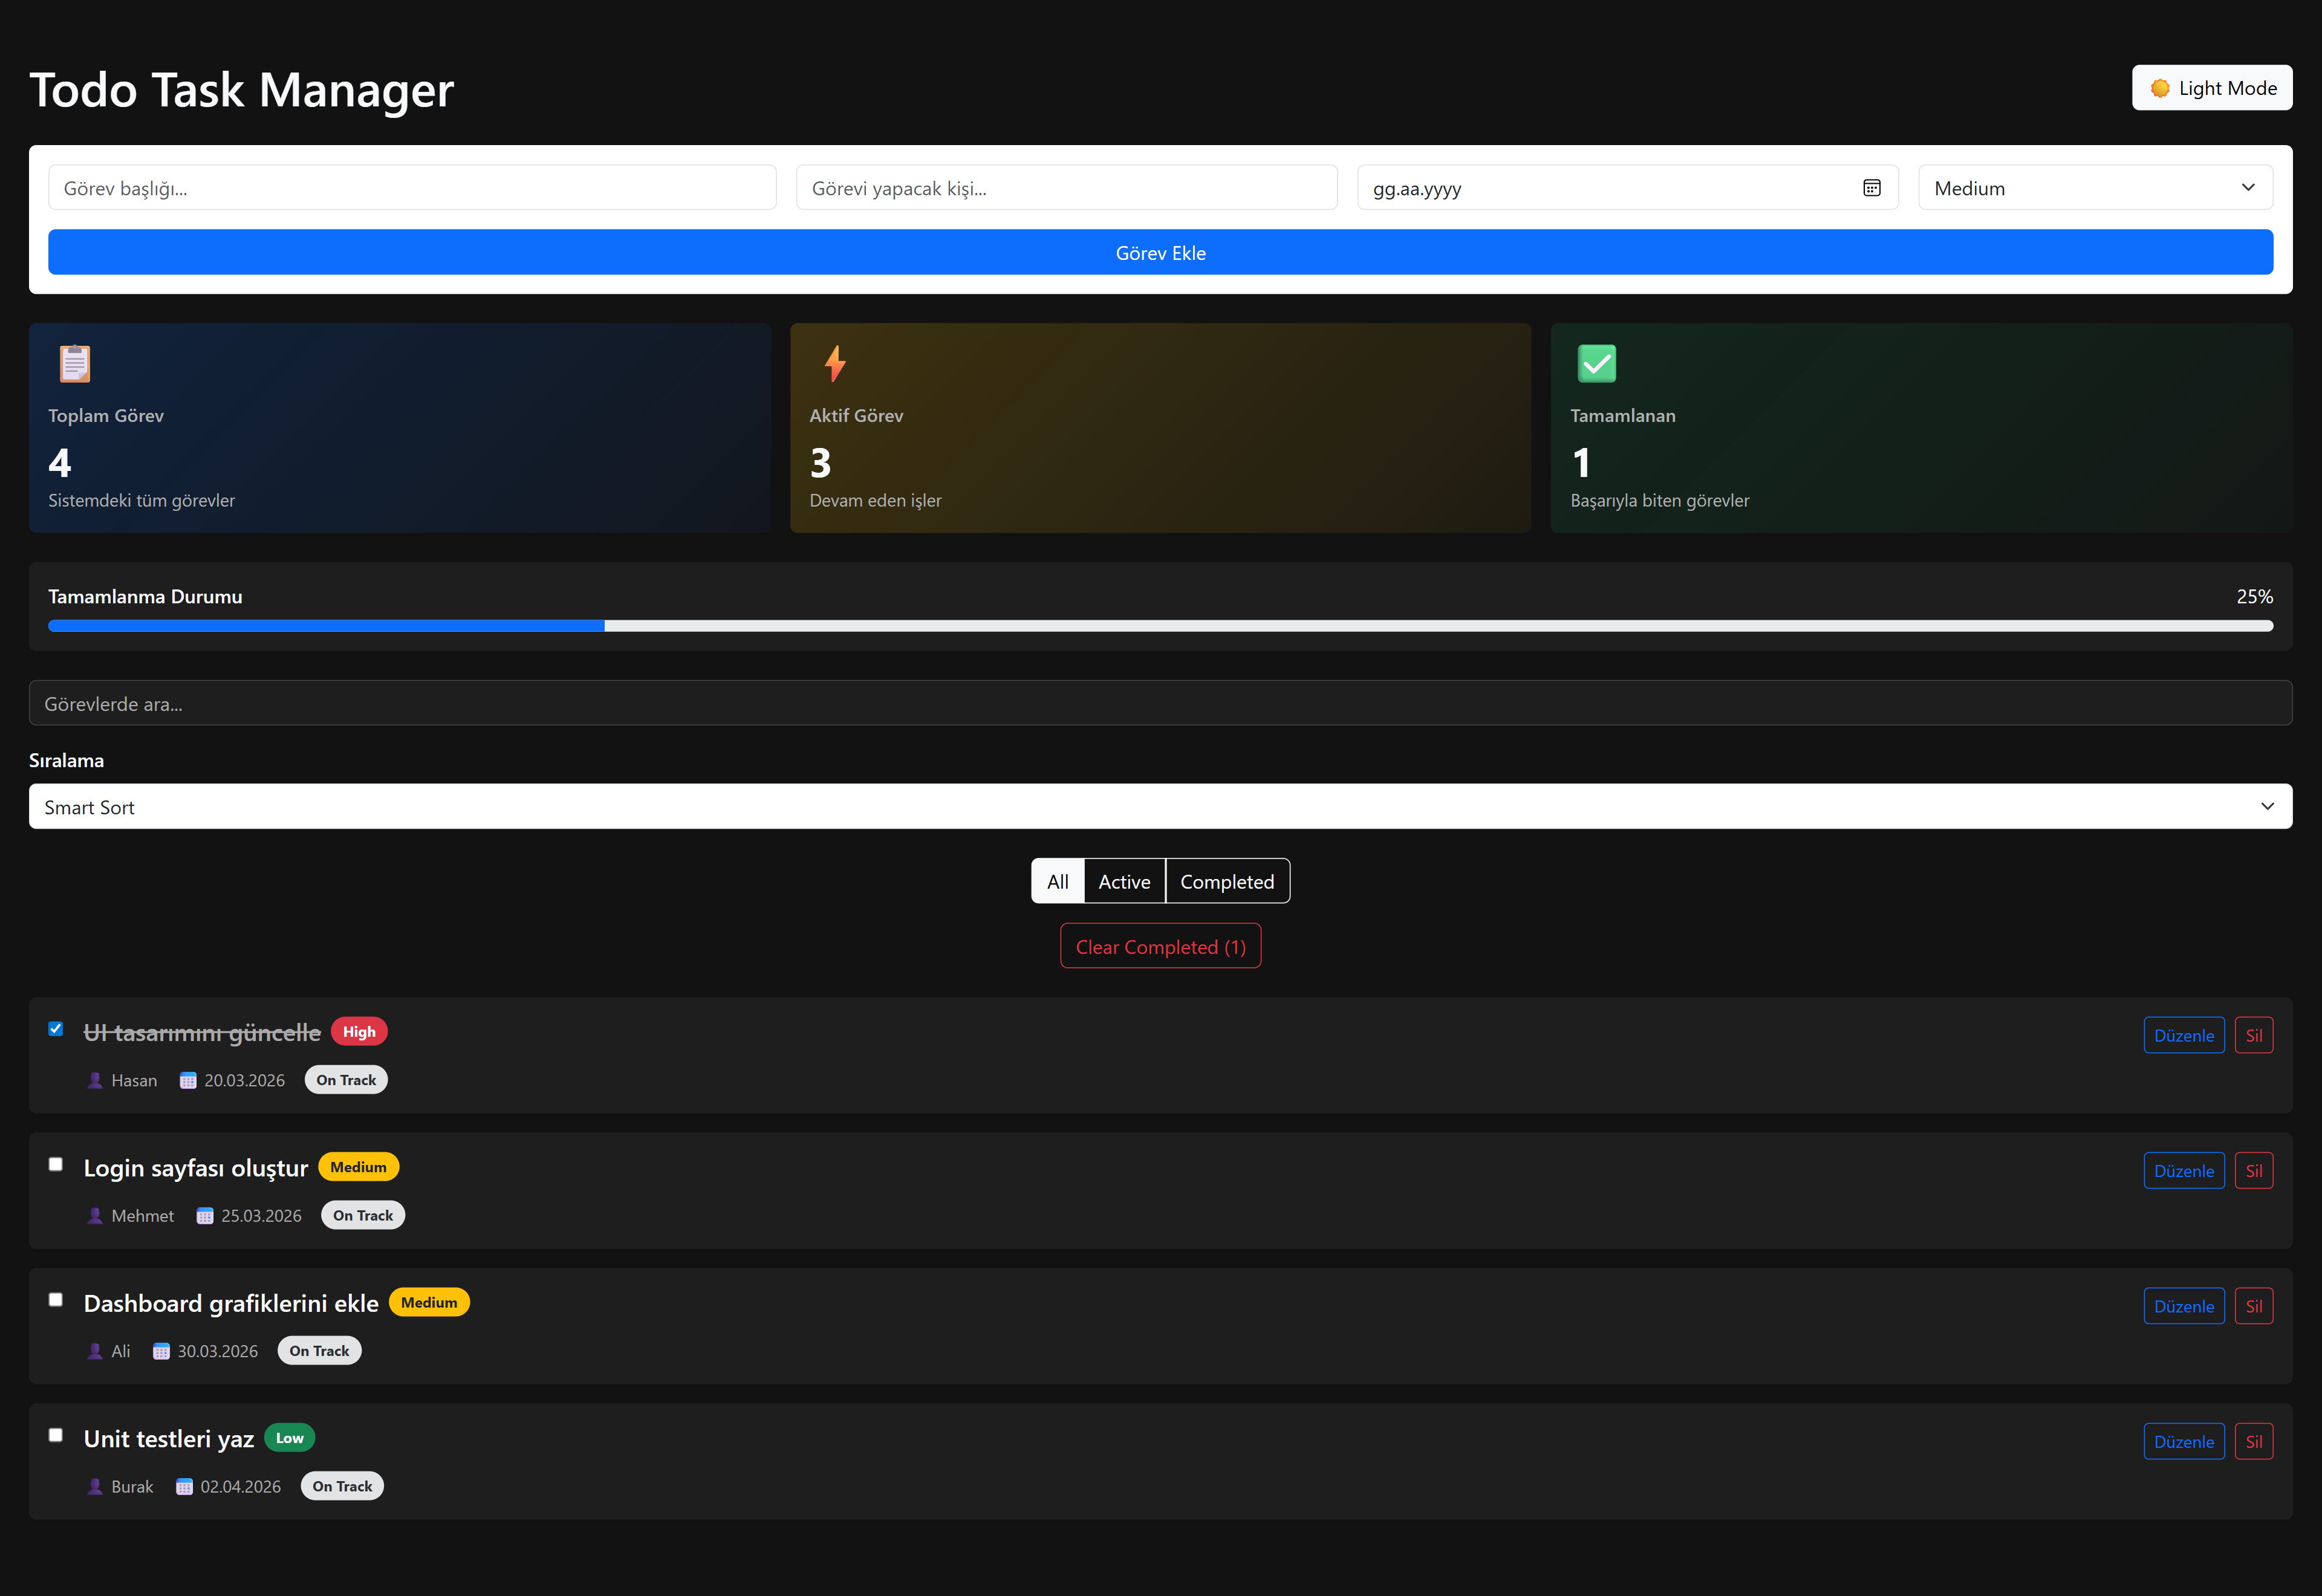Click the clipboard icon above Toplam Görev
The image size is (2322, 1596).
75,364
